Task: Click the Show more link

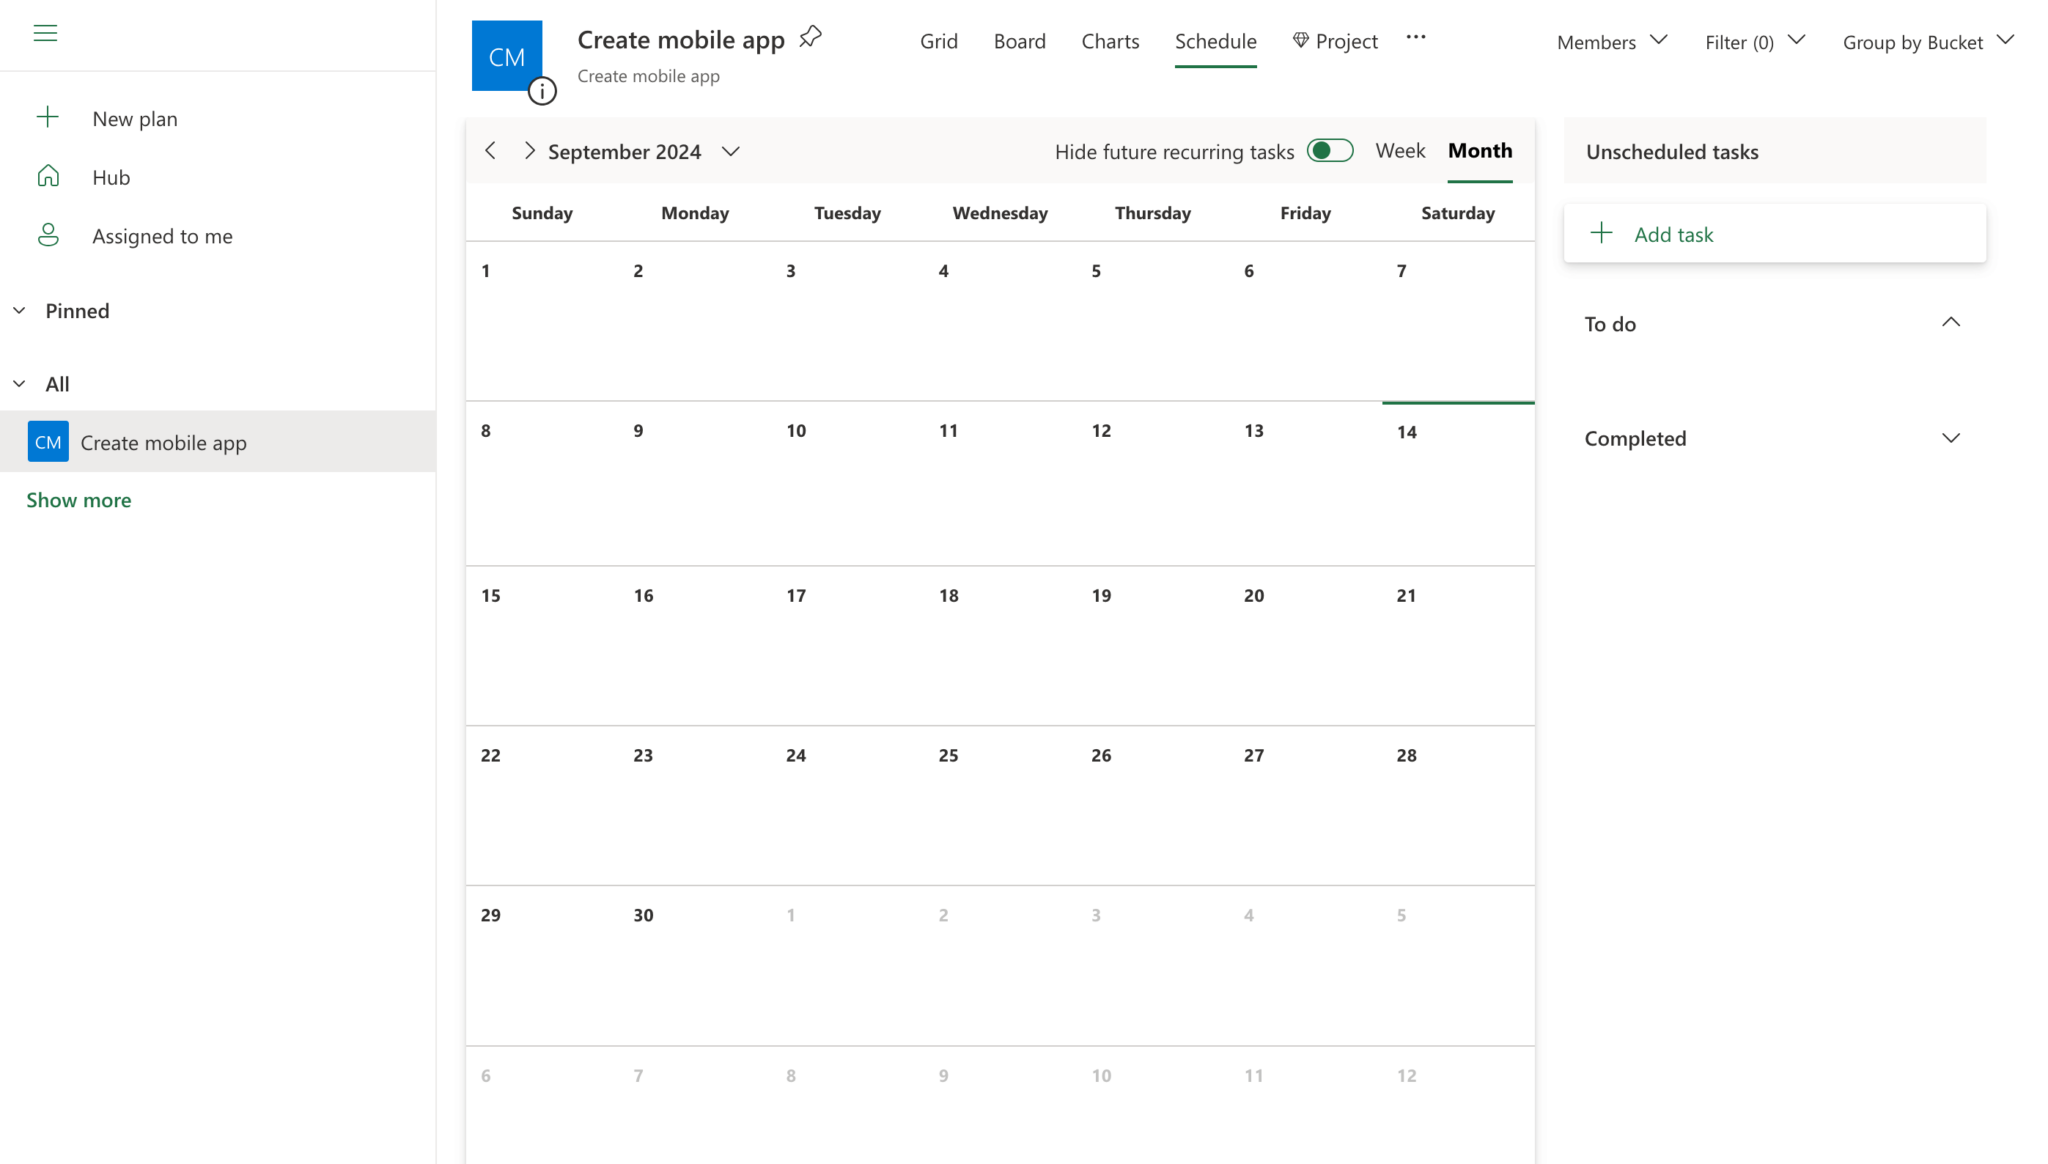Action: [x=79, y=500]
